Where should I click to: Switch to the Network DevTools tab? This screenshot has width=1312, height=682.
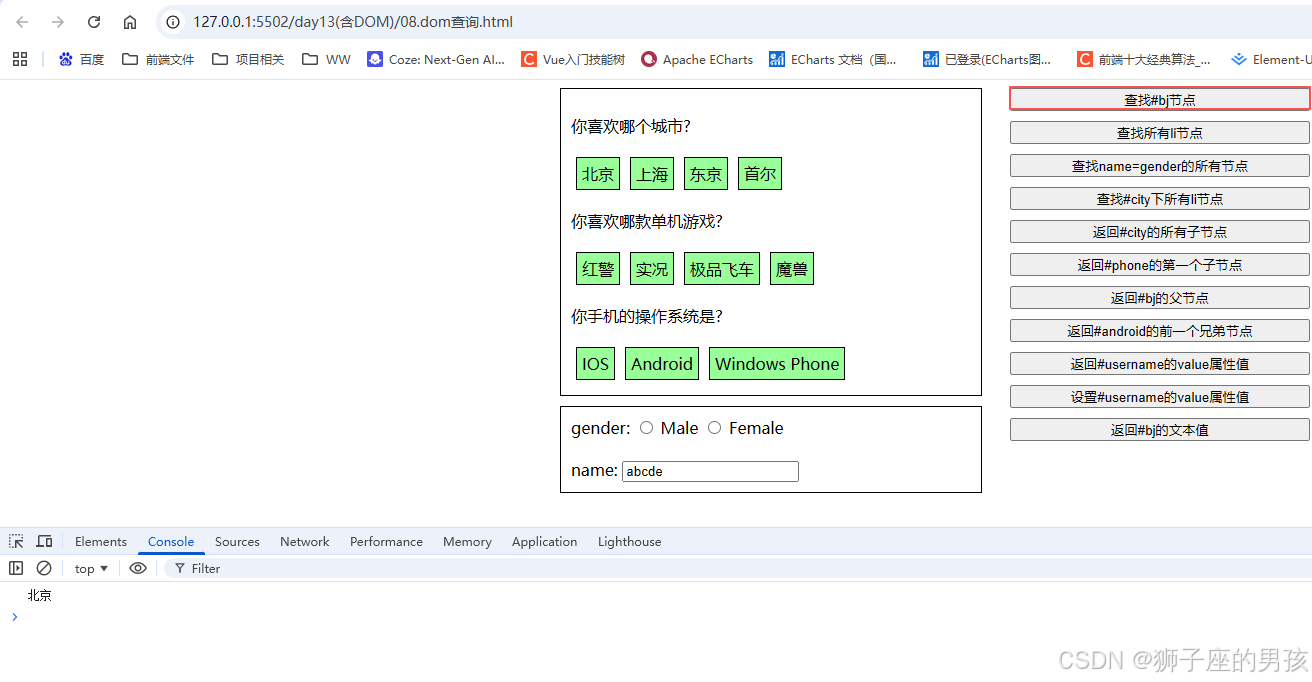click(305, 541)
